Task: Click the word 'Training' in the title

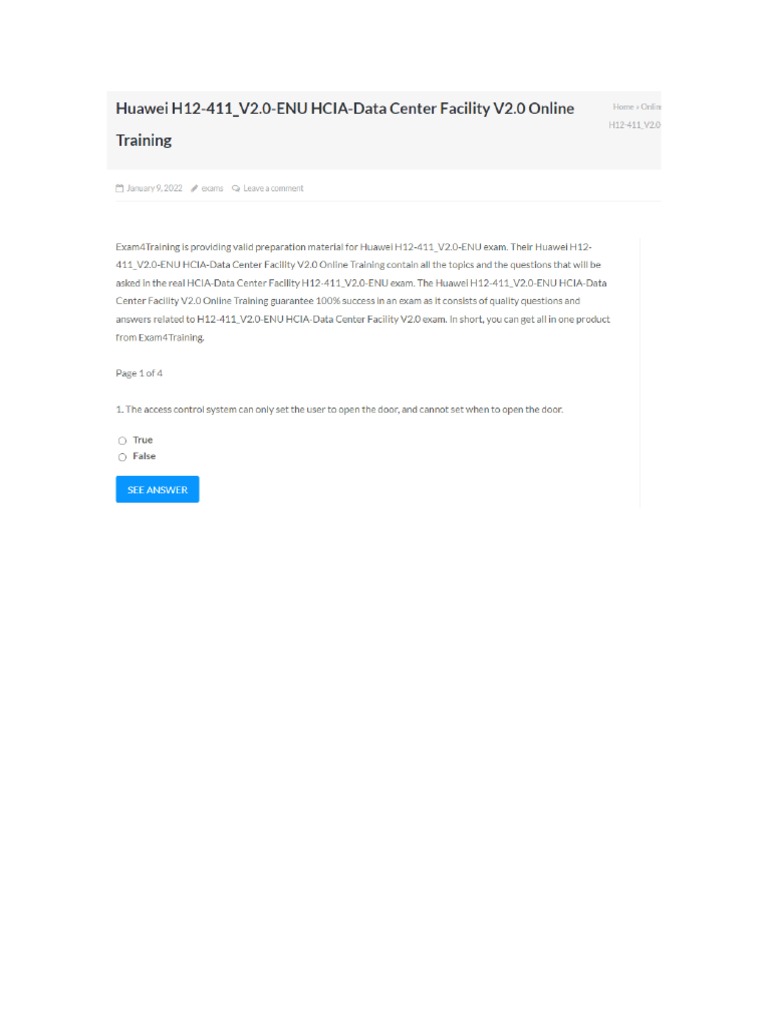Action: pyautogui.click(x=144, y=140)
